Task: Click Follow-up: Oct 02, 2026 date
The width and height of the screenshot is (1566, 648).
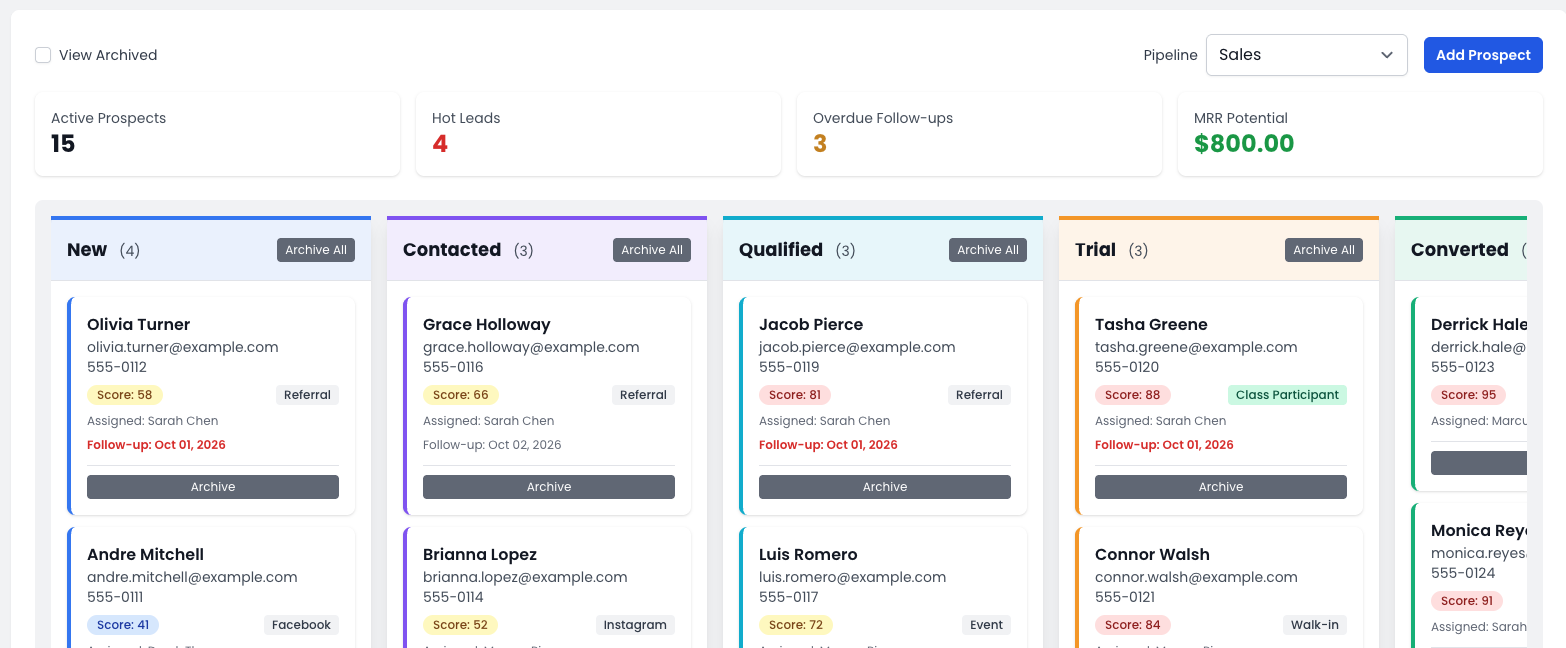Action: point(492,445)
